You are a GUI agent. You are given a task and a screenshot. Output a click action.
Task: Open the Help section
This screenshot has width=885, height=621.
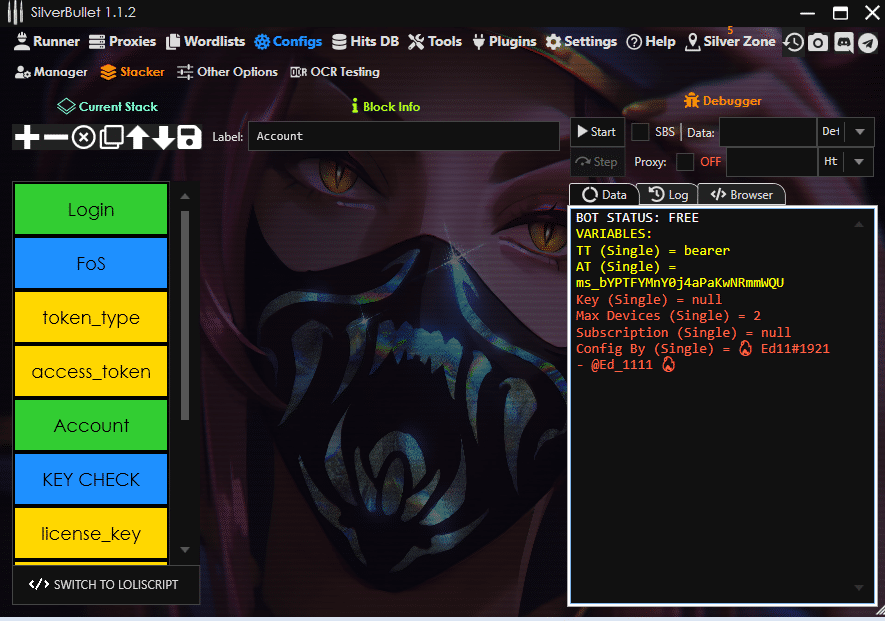(x=651, y=41)
